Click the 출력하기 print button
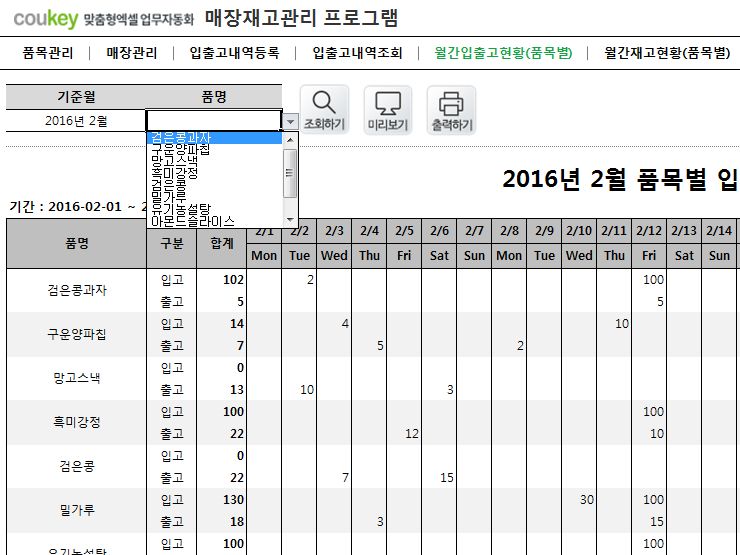 (451, 110)
